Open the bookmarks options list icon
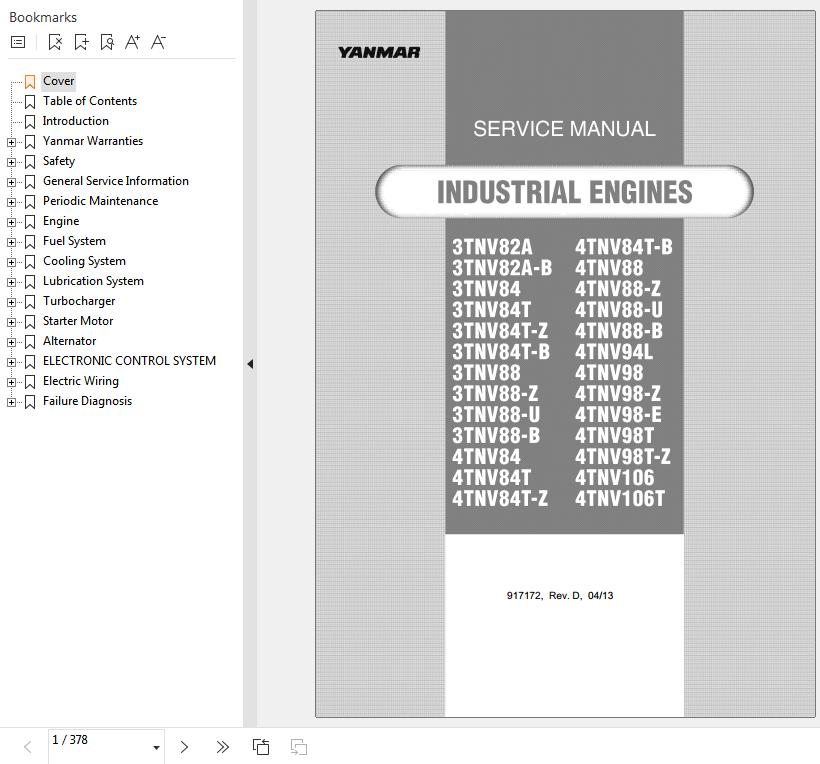Viewport: 820px width, 764px height. 18,42
